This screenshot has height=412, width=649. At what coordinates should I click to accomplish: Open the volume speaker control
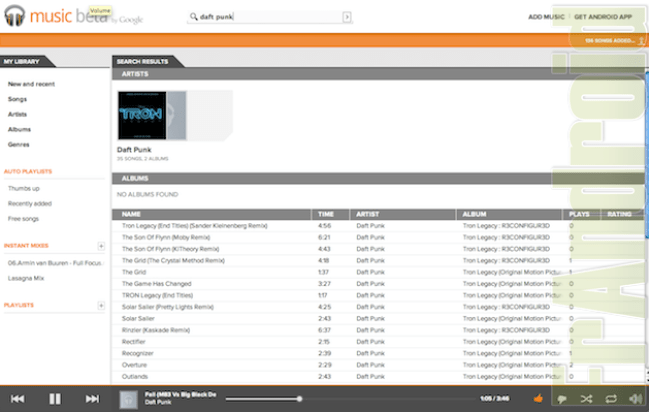pos(635,399)
